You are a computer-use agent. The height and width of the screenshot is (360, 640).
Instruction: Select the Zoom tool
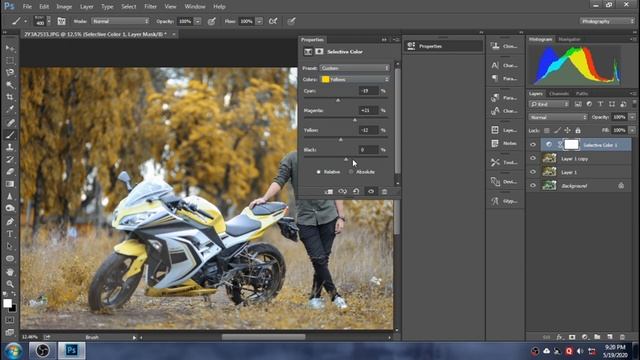click(10, 284)
